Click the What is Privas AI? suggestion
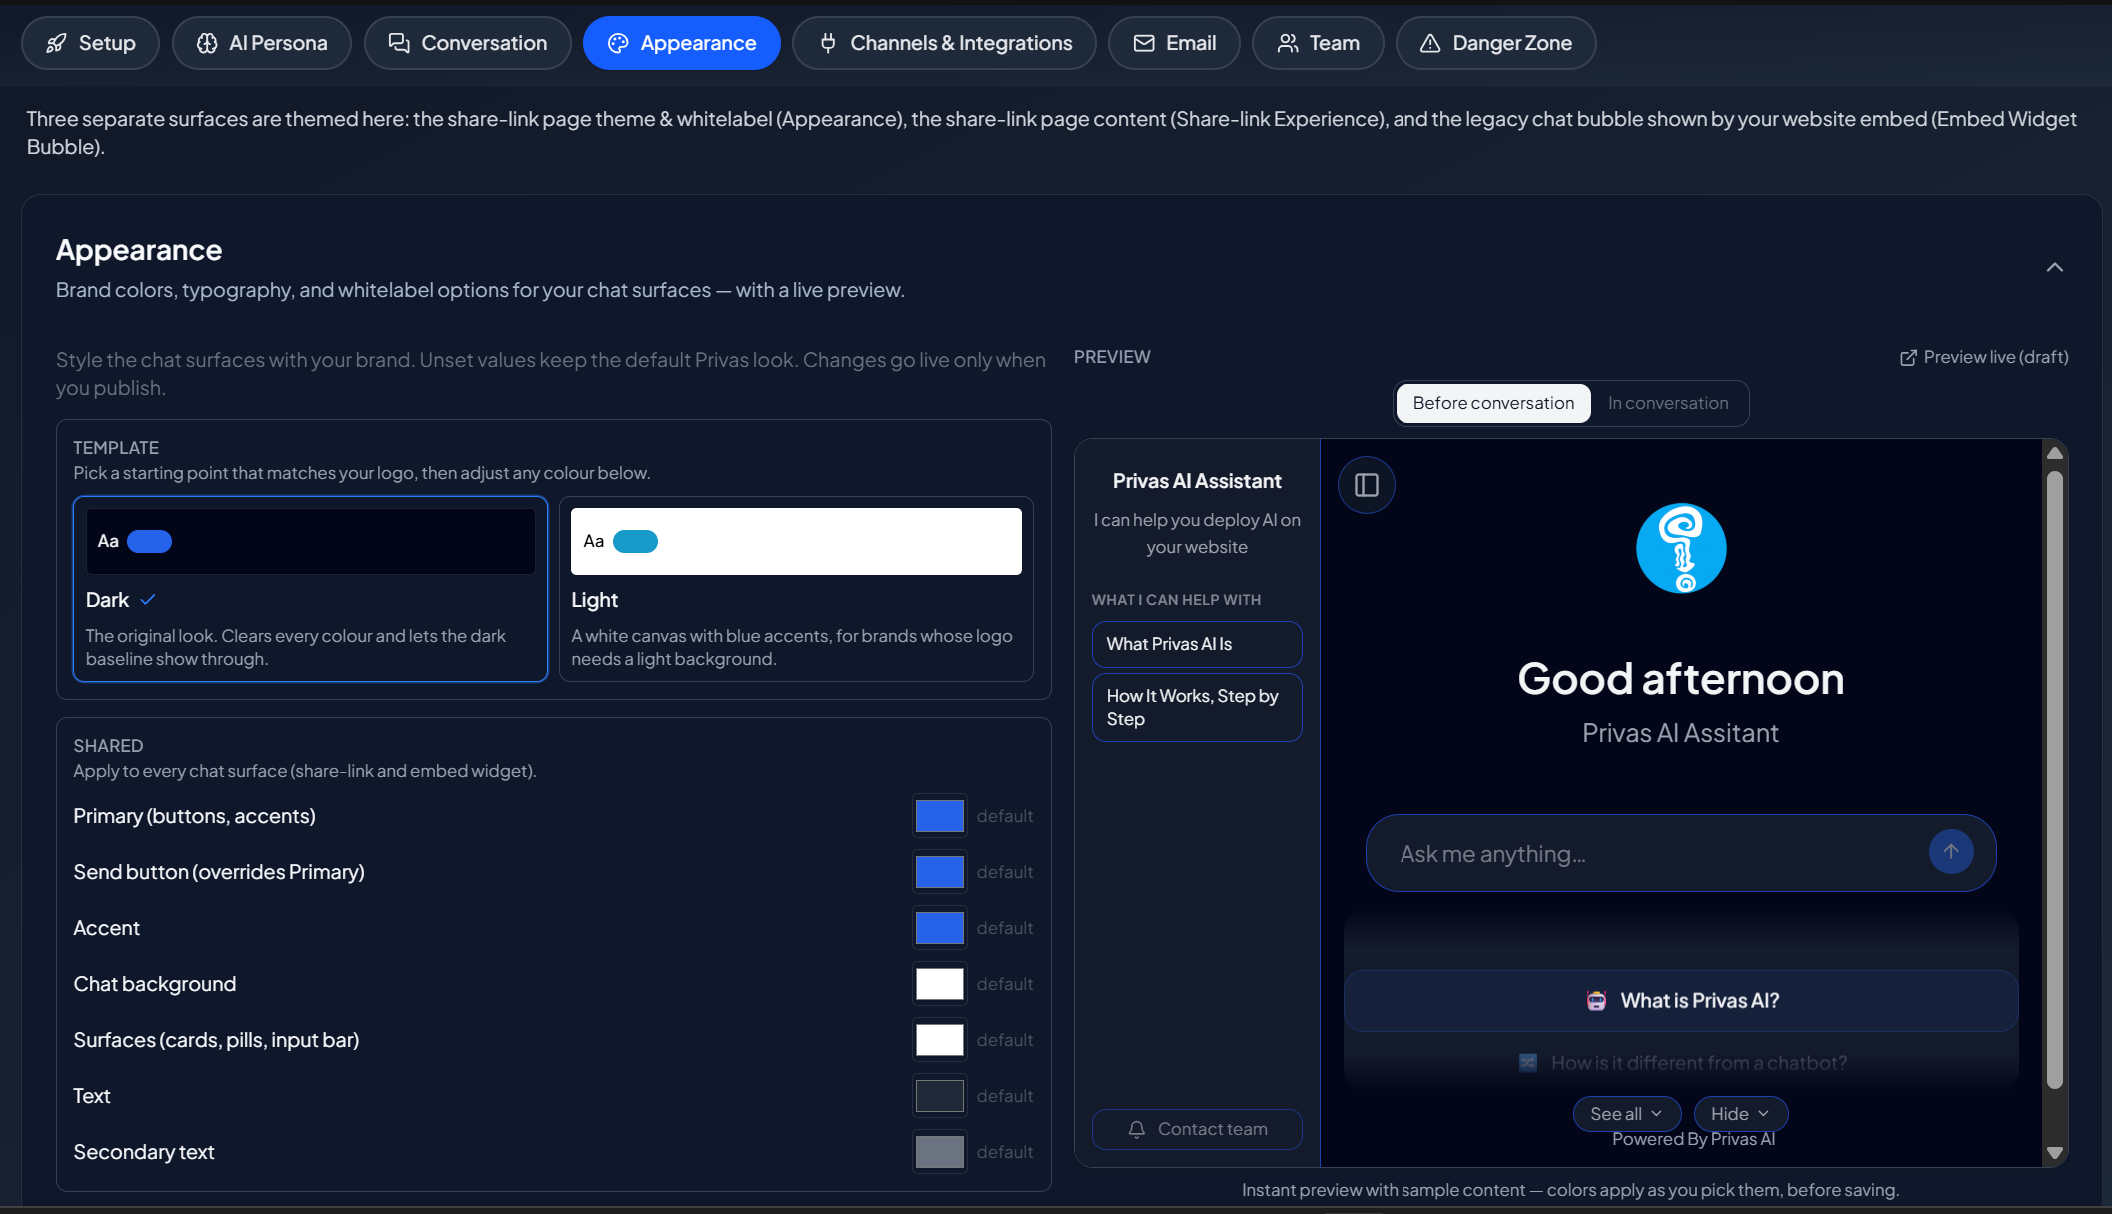The image size is (2112, 1214). [1681, 1001]
